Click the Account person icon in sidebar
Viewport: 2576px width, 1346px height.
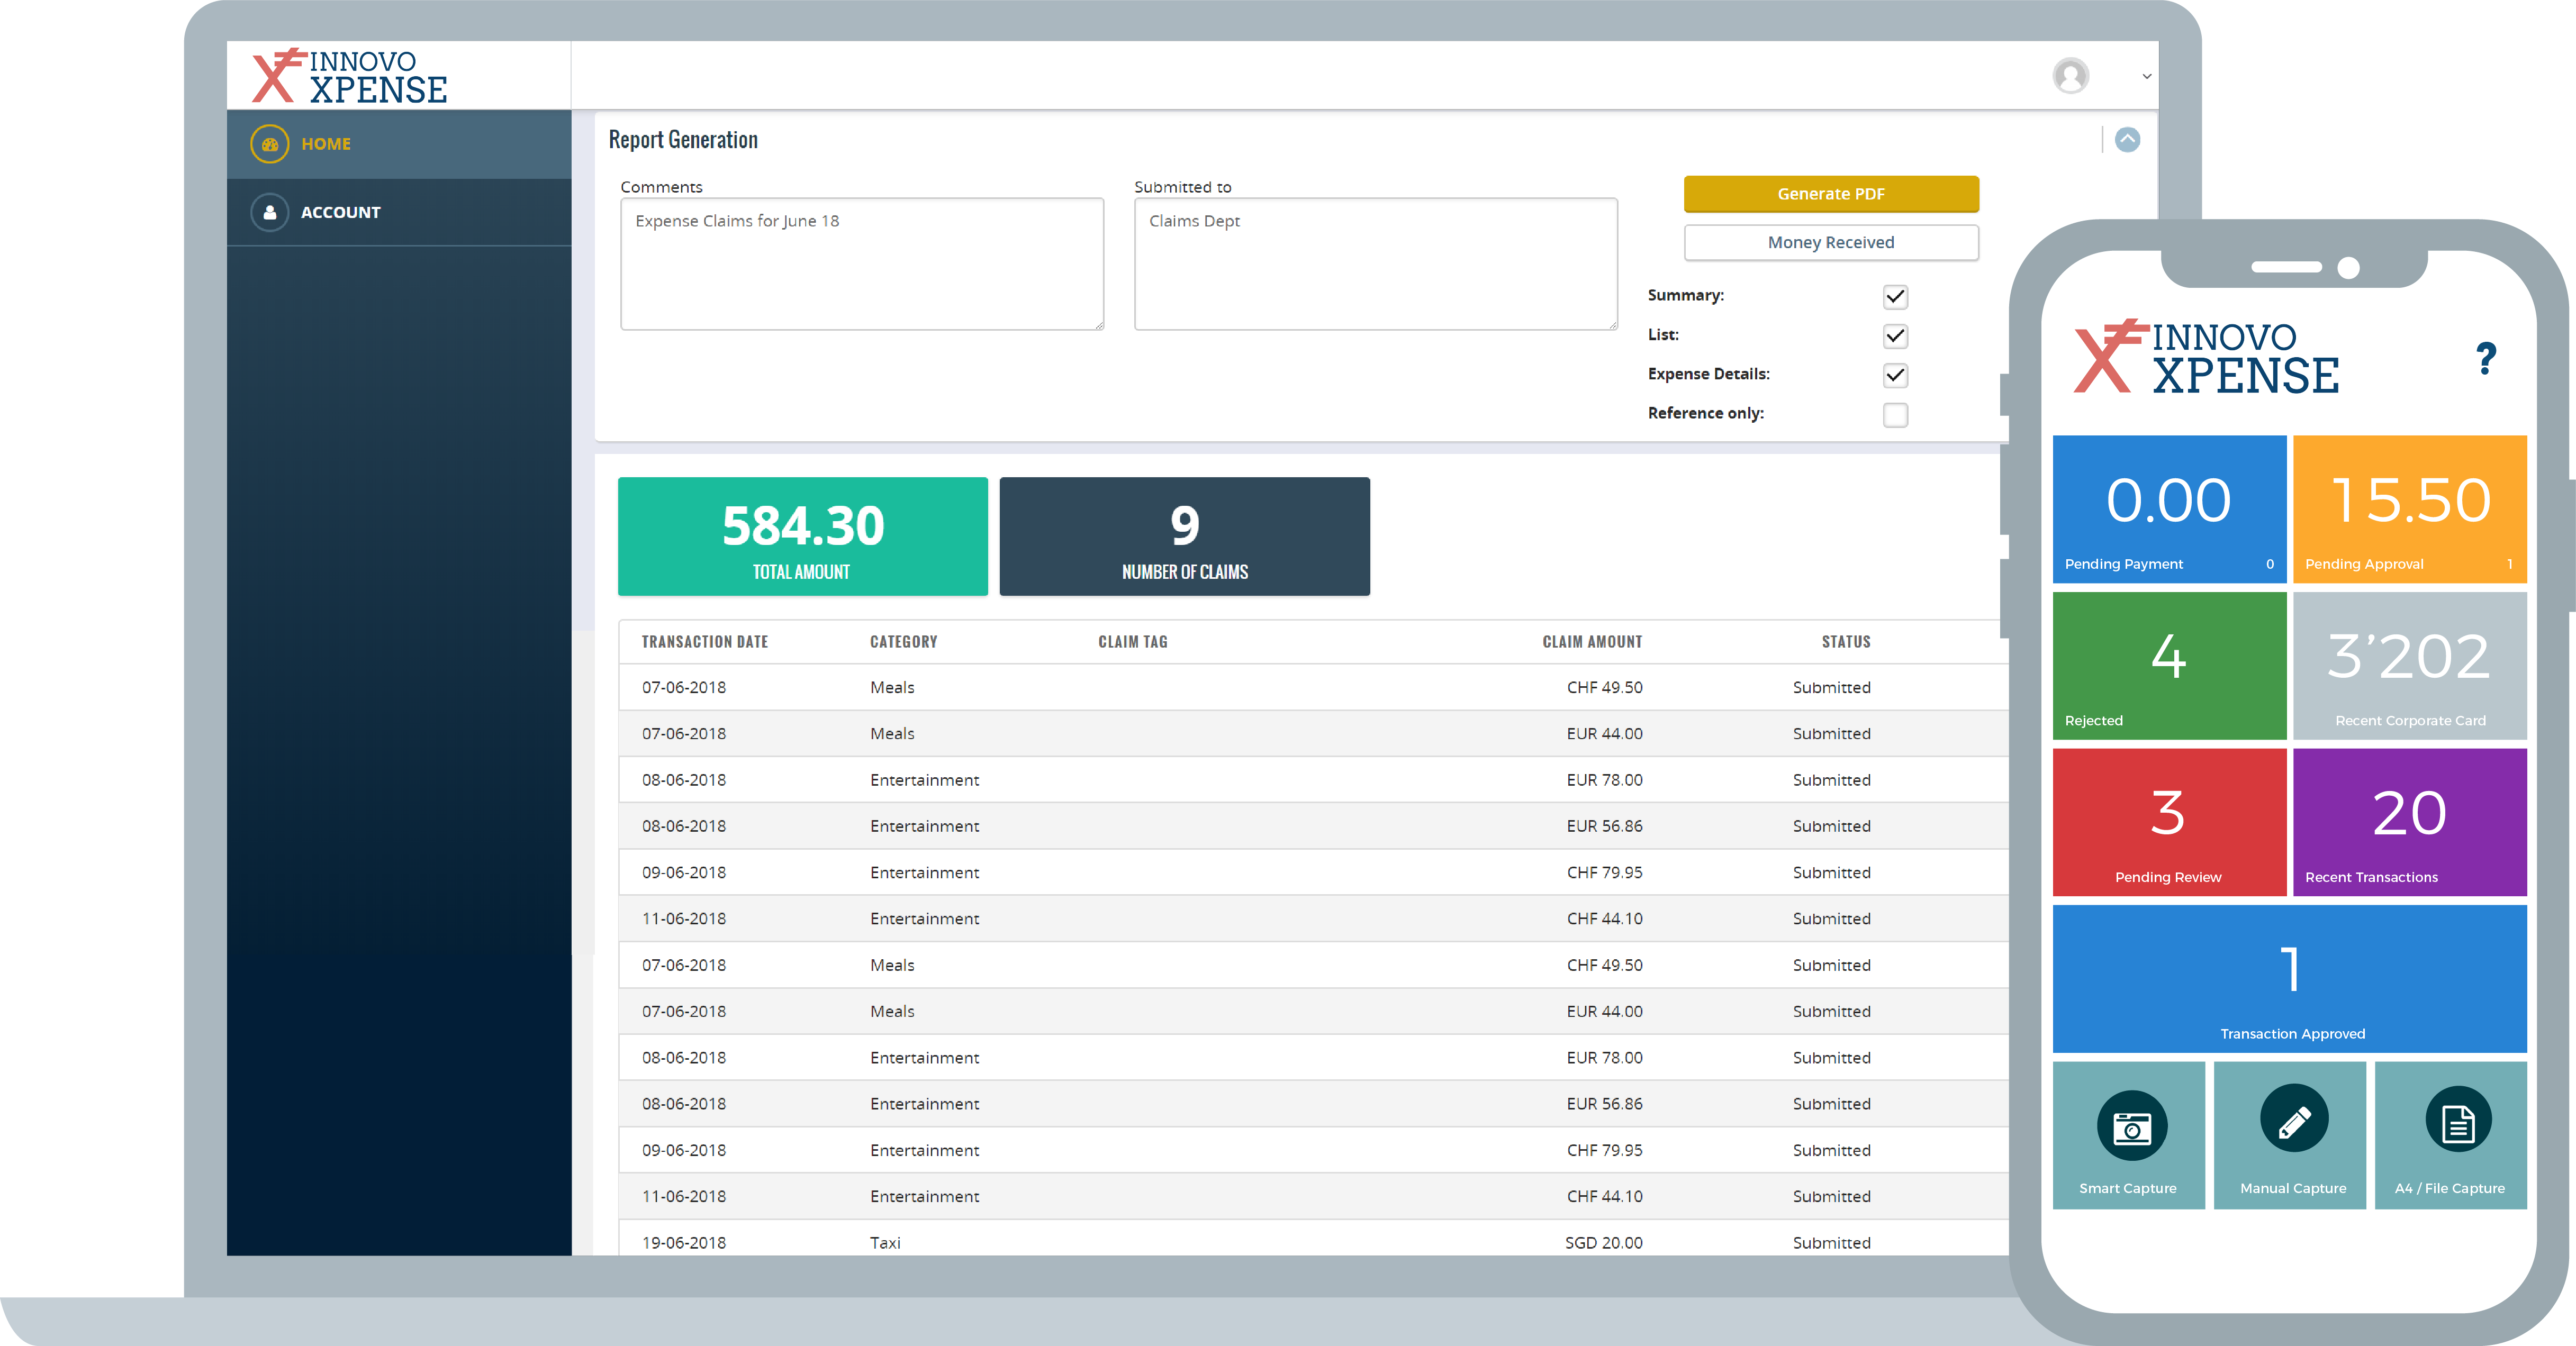point(269,212)
